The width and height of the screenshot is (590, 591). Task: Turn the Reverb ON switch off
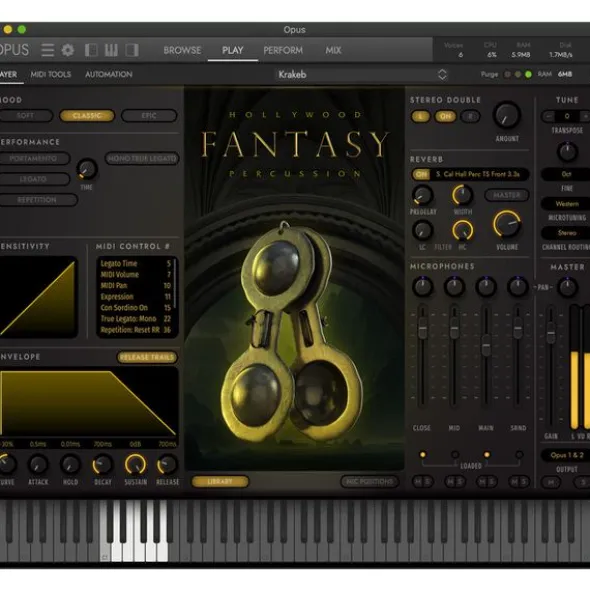tap(421, 174)
